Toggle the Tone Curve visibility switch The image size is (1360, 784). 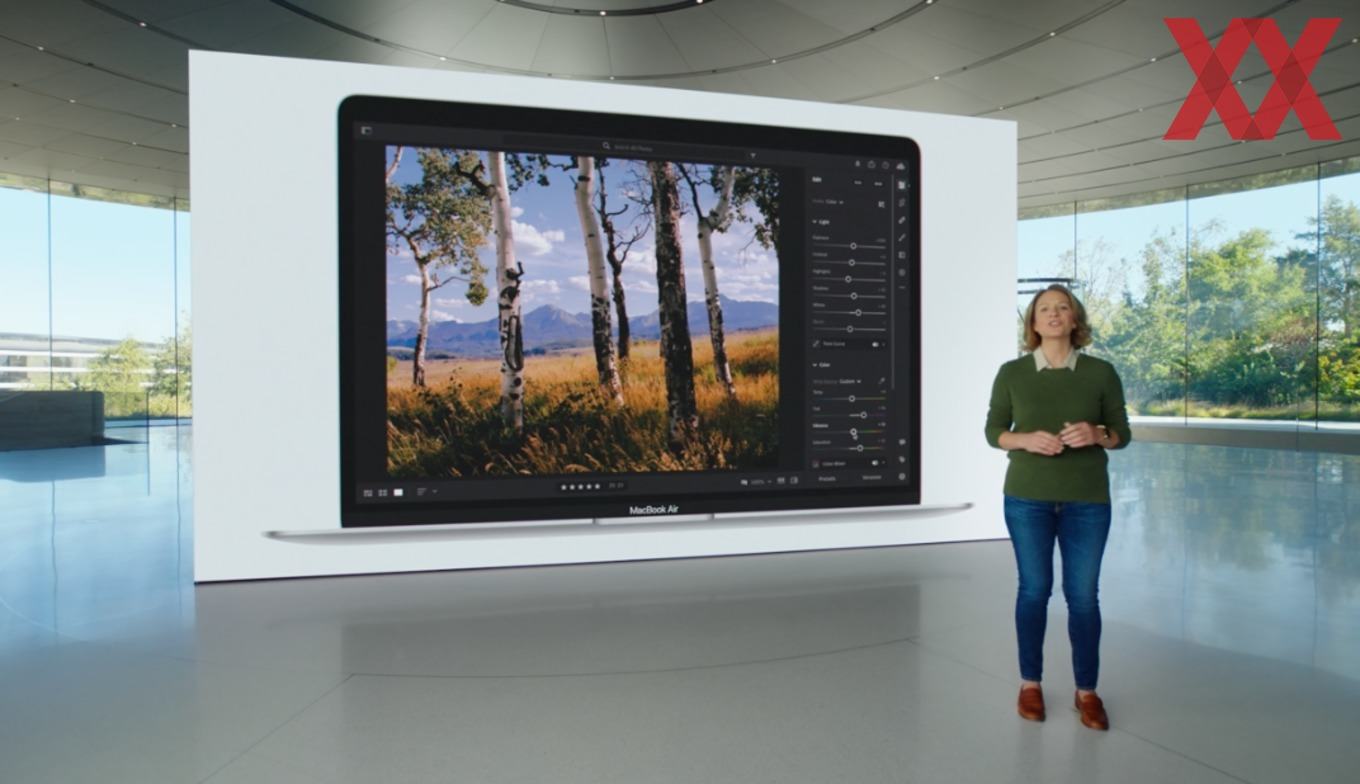[x=876, y=344]
